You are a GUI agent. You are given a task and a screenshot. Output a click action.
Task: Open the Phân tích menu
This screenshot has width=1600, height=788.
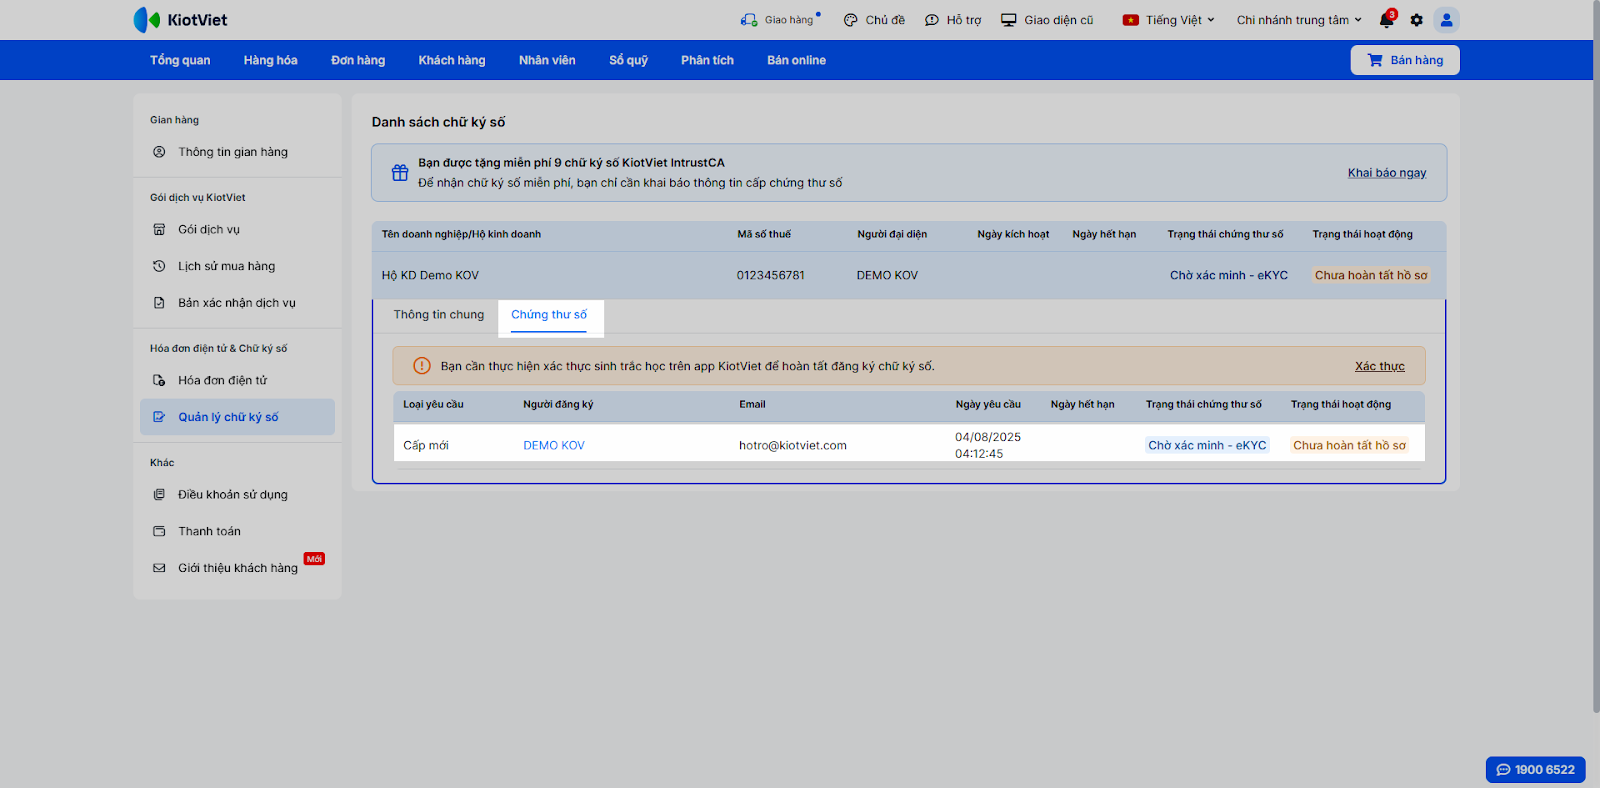coord(708,60)
